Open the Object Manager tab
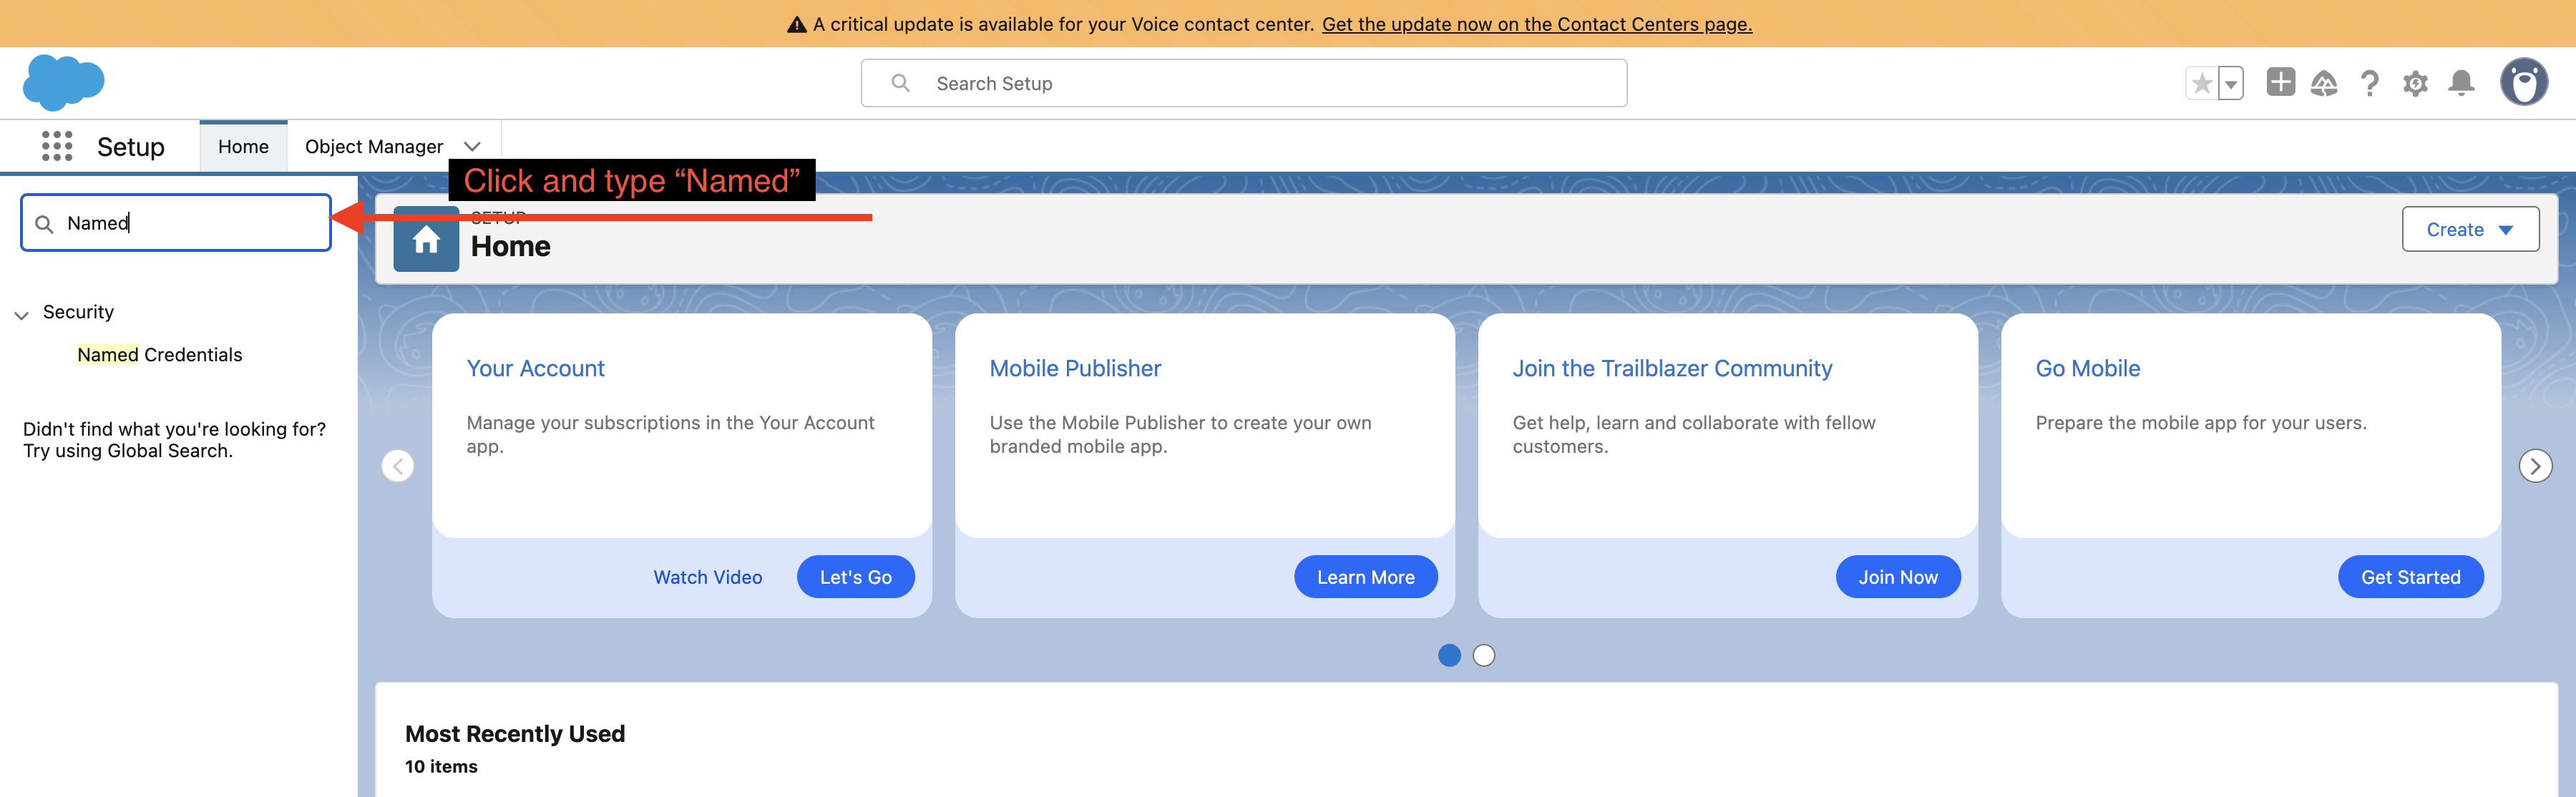The width and height of the screenshot is (2576, 797). pos(373,146)
